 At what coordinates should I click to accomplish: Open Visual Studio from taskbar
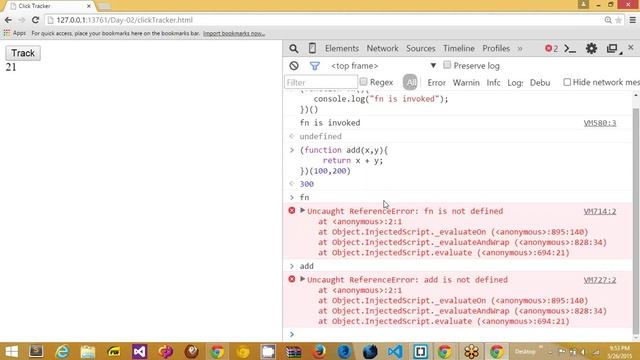[139, 351]
